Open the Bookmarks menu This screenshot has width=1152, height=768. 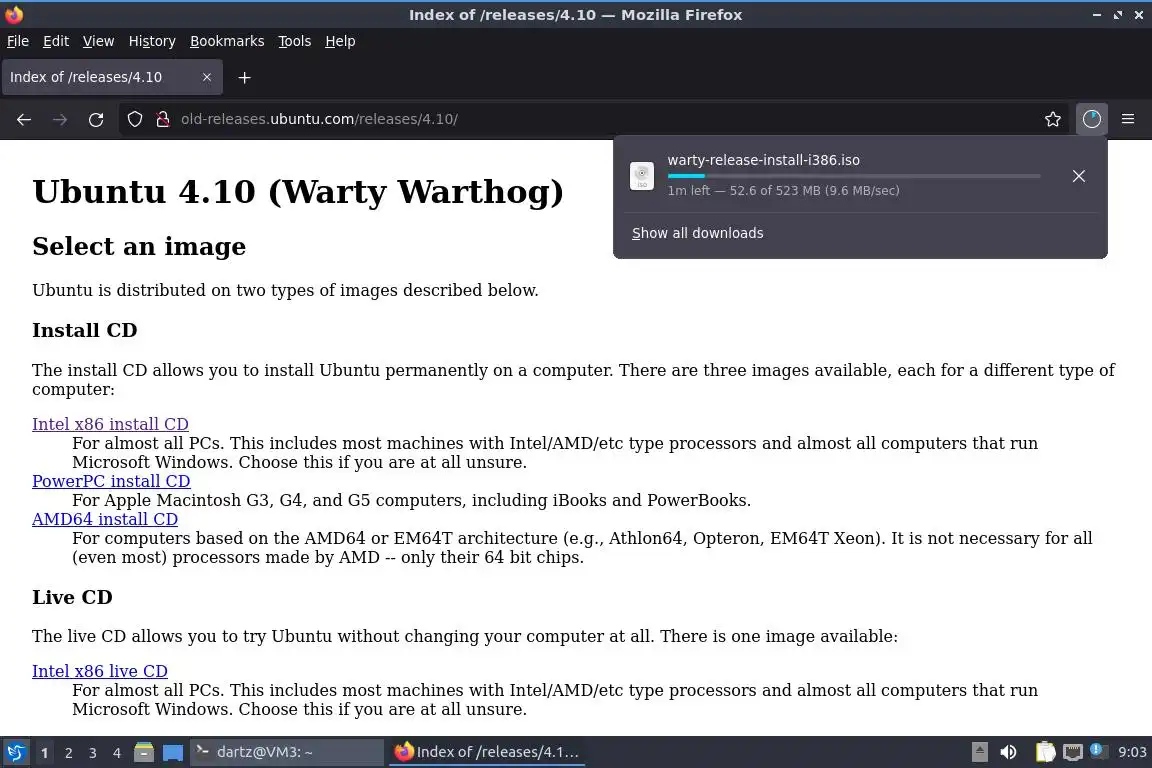point(227,41)
